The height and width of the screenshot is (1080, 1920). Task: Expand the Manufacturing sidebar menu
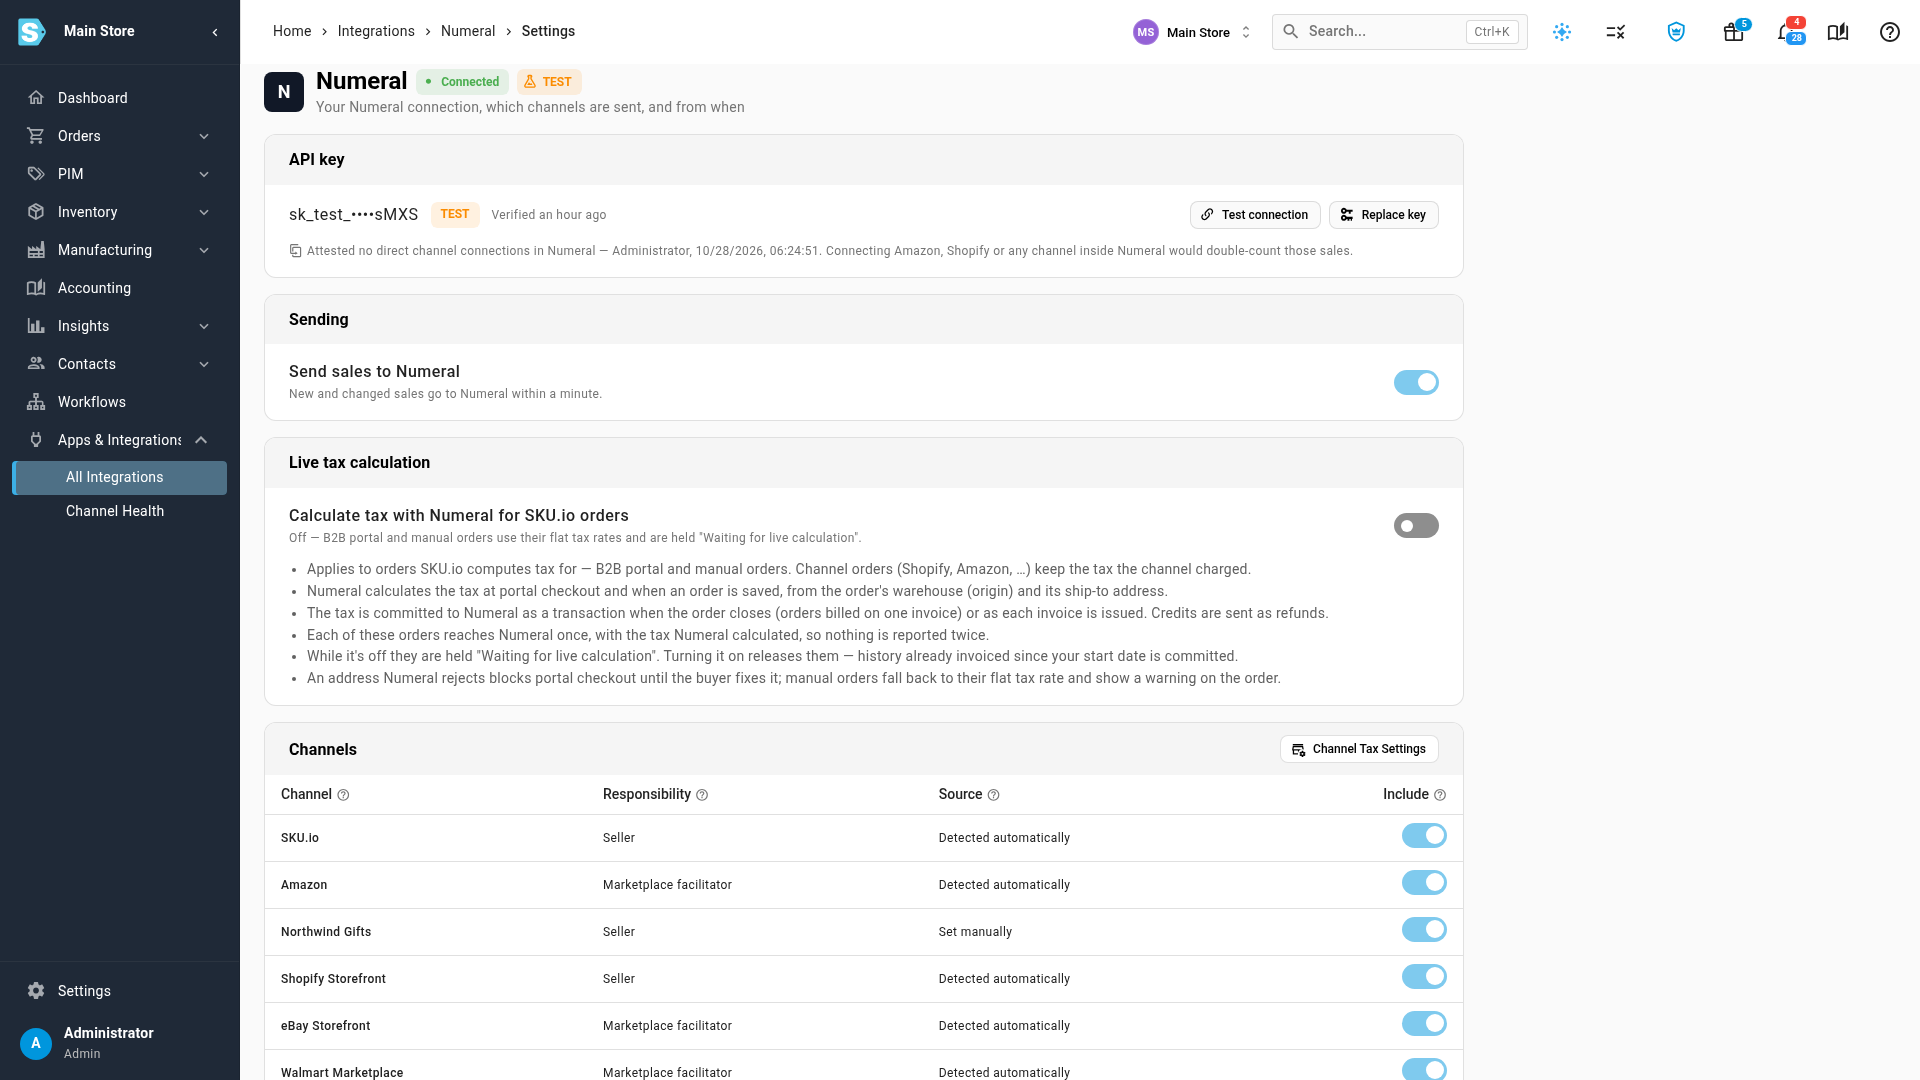[x=120, y=250]
